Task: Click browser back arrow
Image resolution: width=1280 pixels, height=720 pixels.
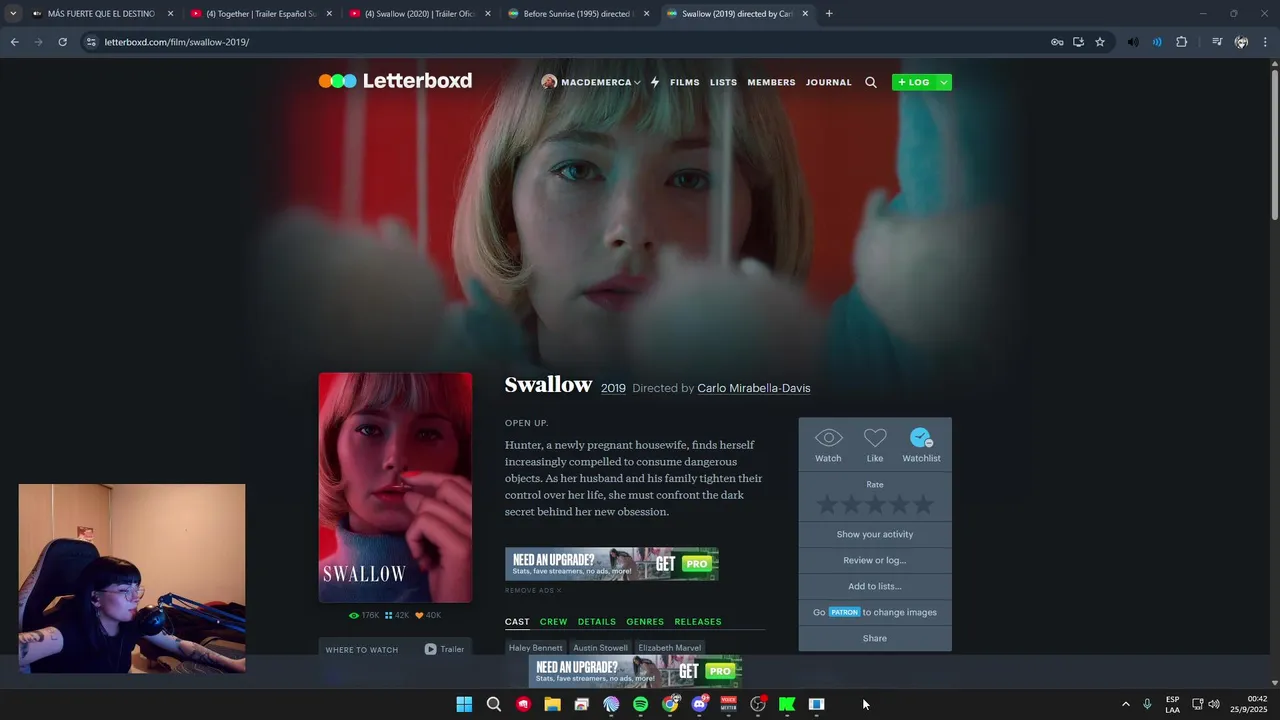Action: click(14, 42)
